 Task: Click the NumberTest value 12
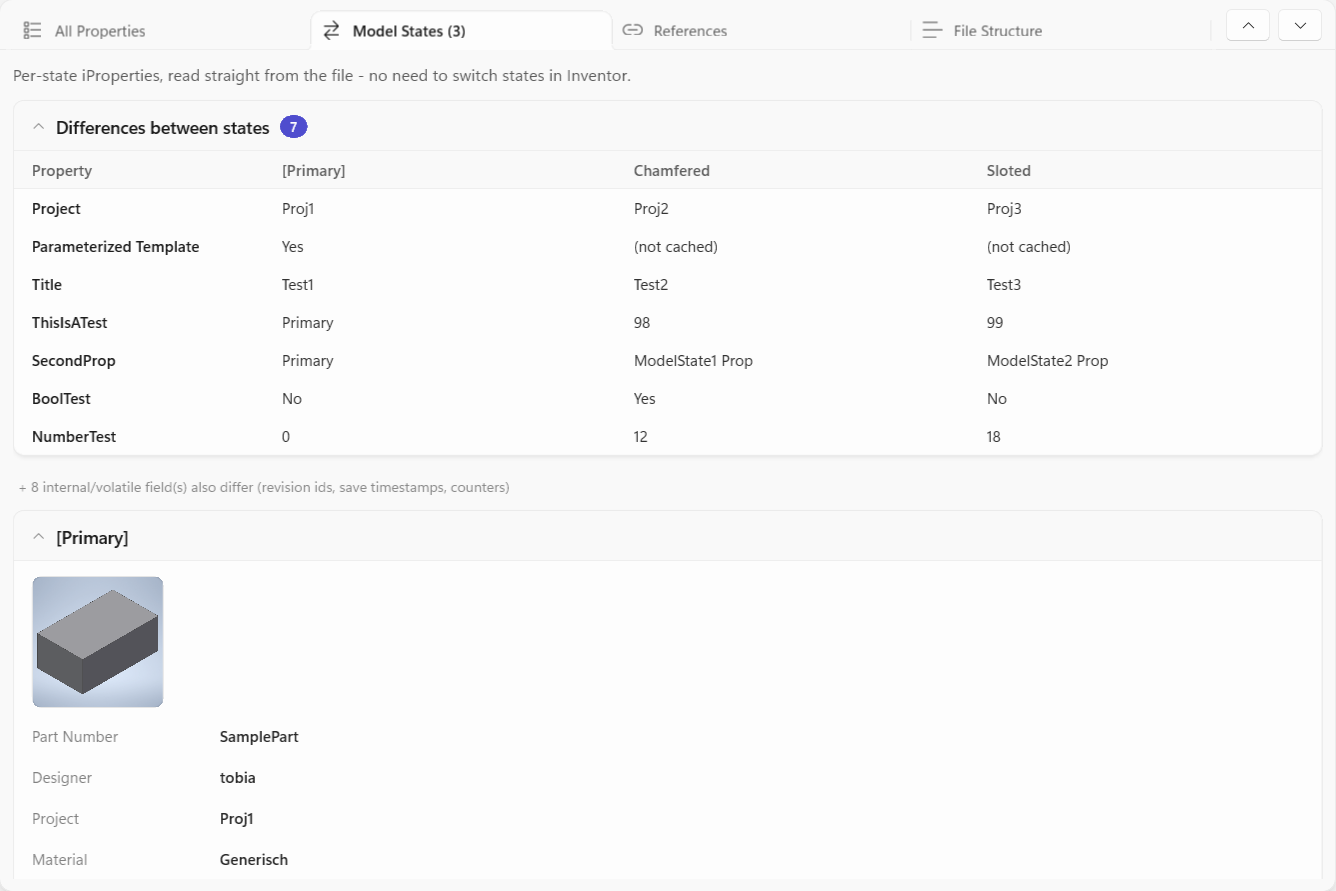(x=641, y=437)
